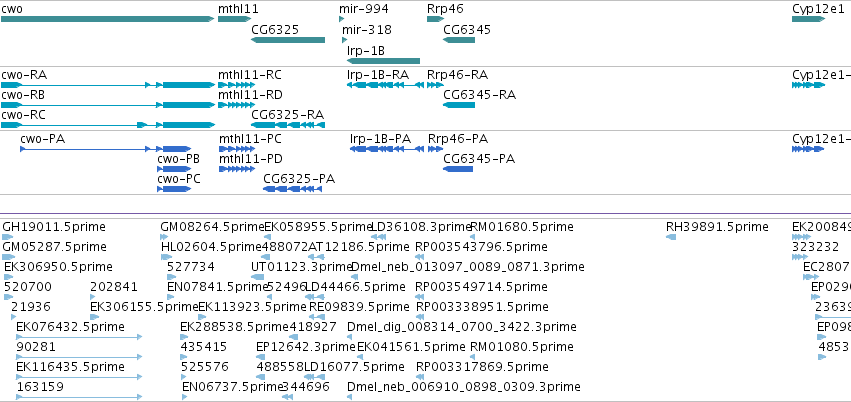Click the Irp-1B gene bar
Screen dimensions: 851x402
tap(383, 61)
